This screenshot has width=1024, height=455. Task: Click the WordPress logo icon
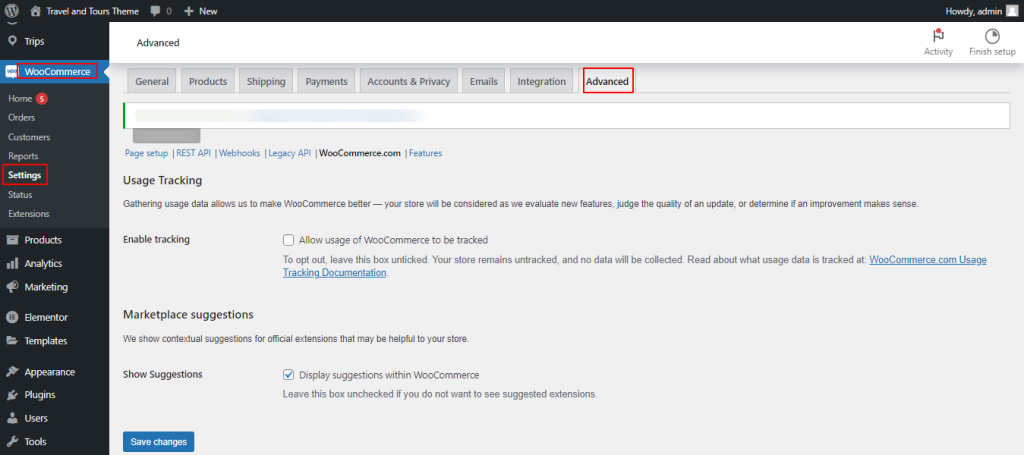12,11
